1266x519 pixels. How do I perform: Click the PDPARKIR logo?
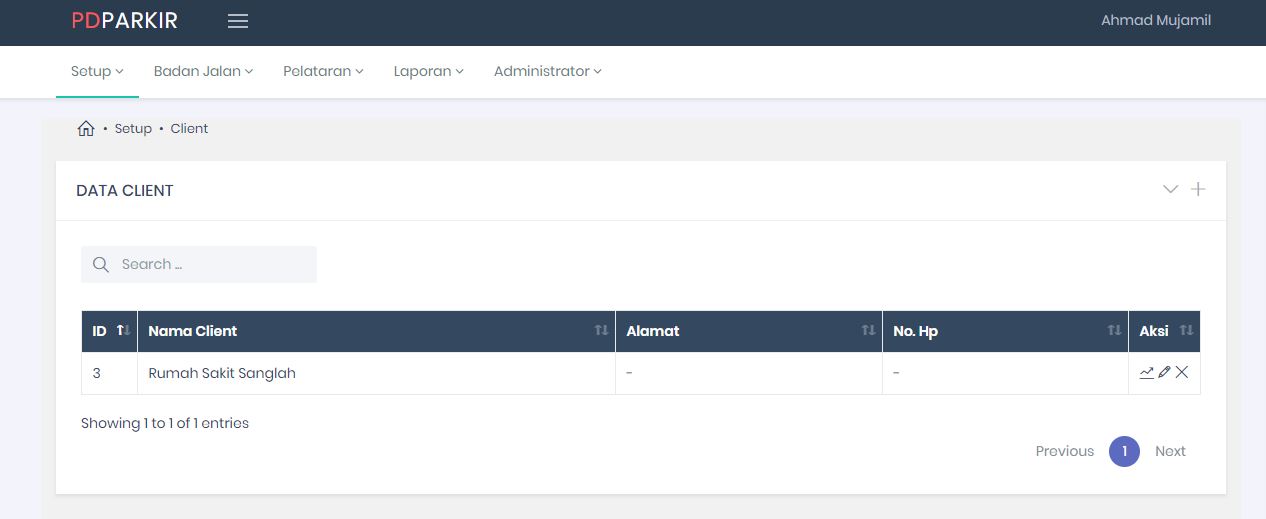[124, 21]
